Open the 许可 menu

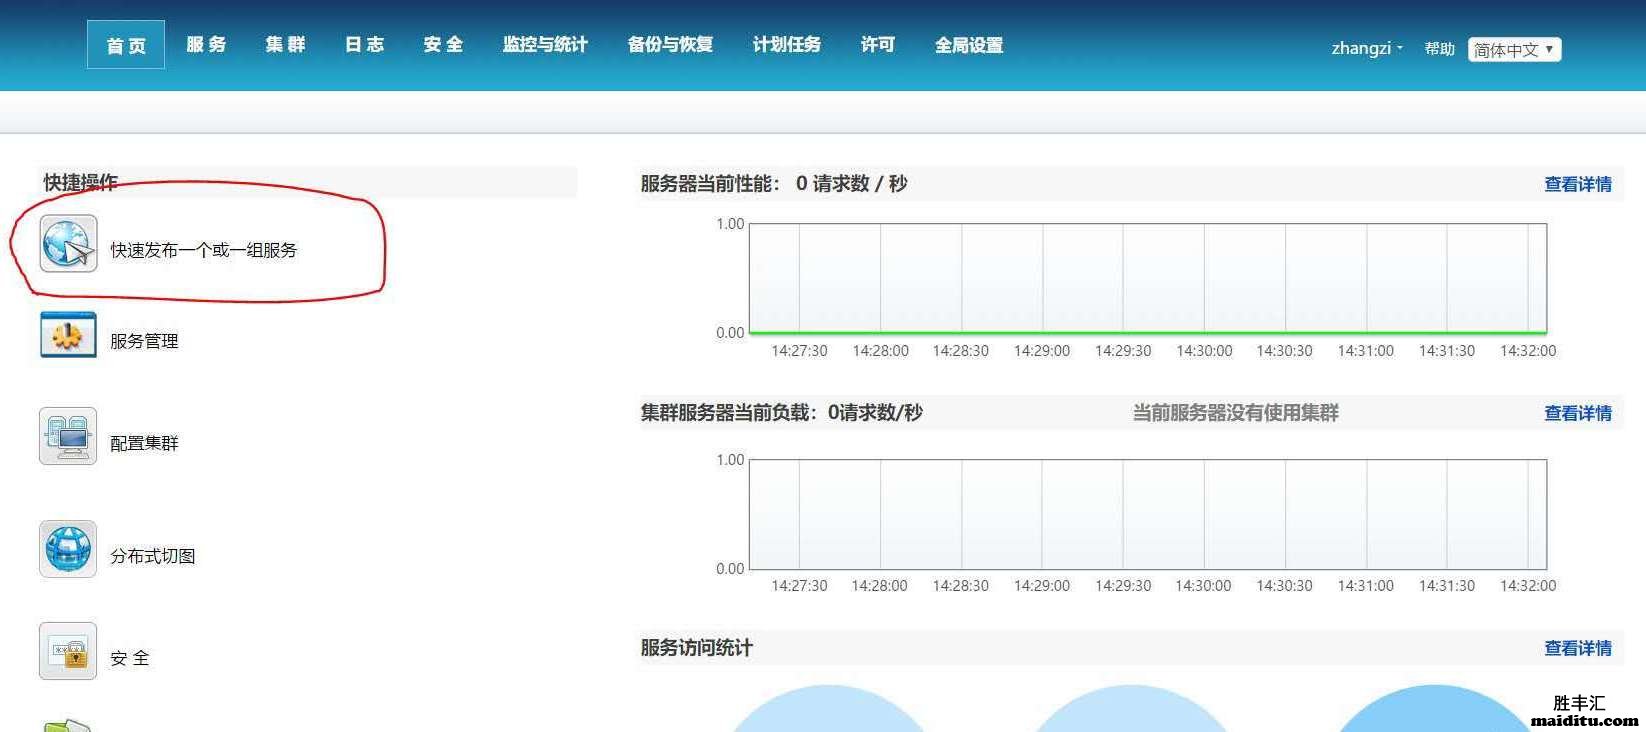pos(878,44)
